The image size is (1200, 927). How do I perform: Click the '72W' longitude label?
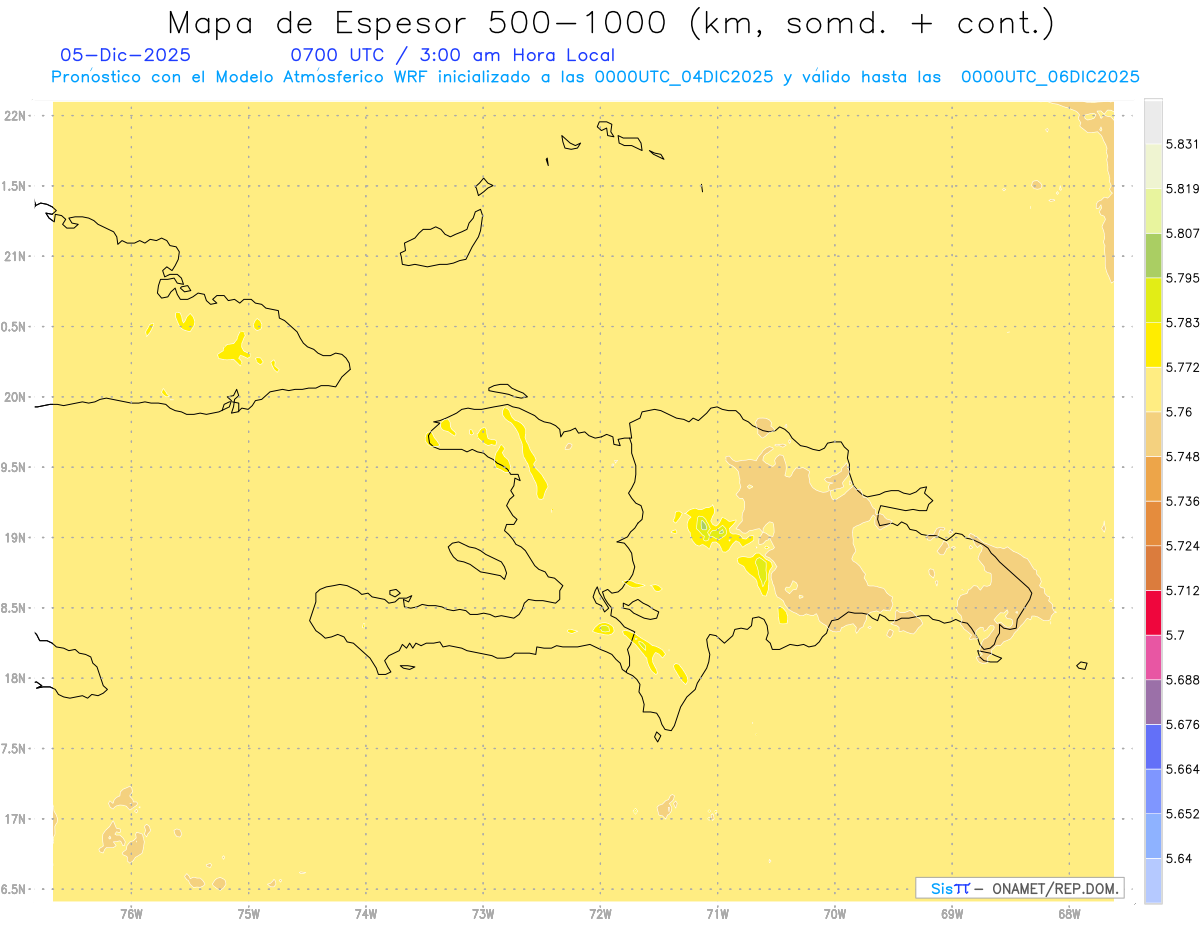click(x=600, y=913)
